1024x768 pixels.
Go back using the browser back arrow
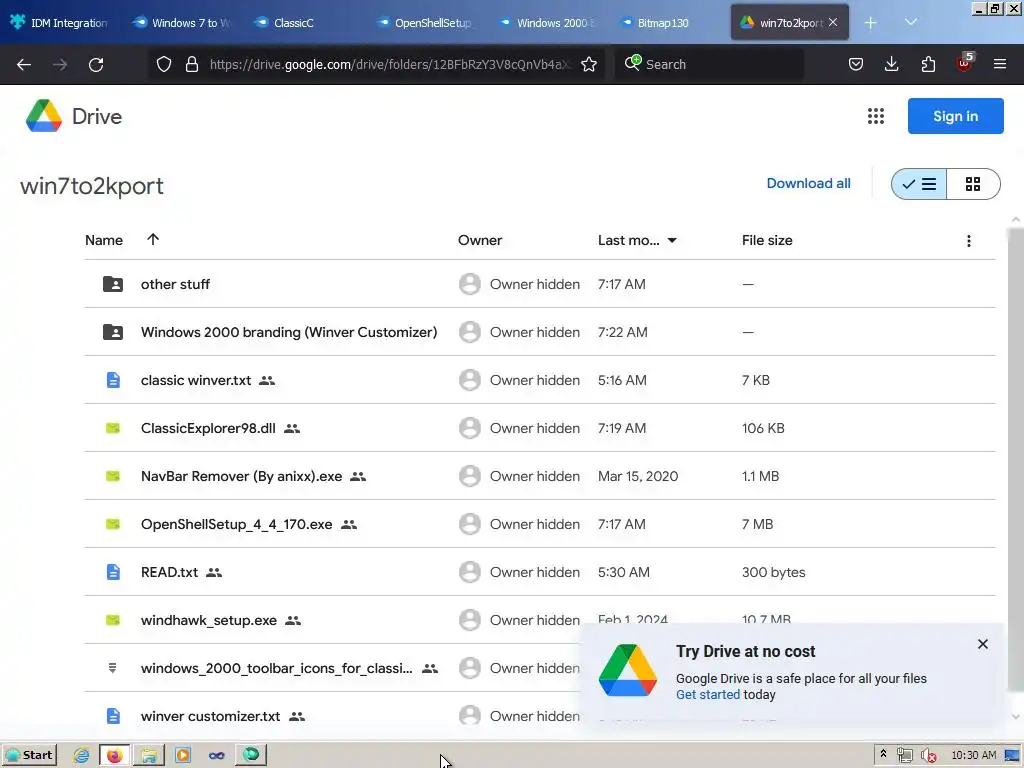point(24,64)
